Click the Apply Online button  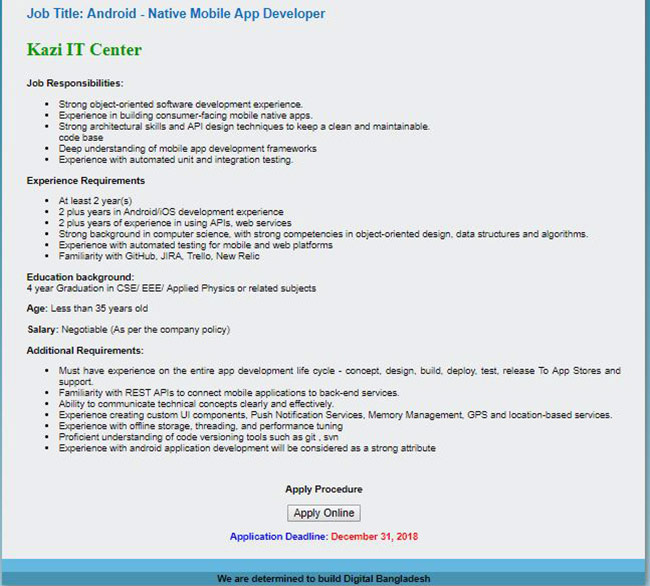tap(324, 513)
